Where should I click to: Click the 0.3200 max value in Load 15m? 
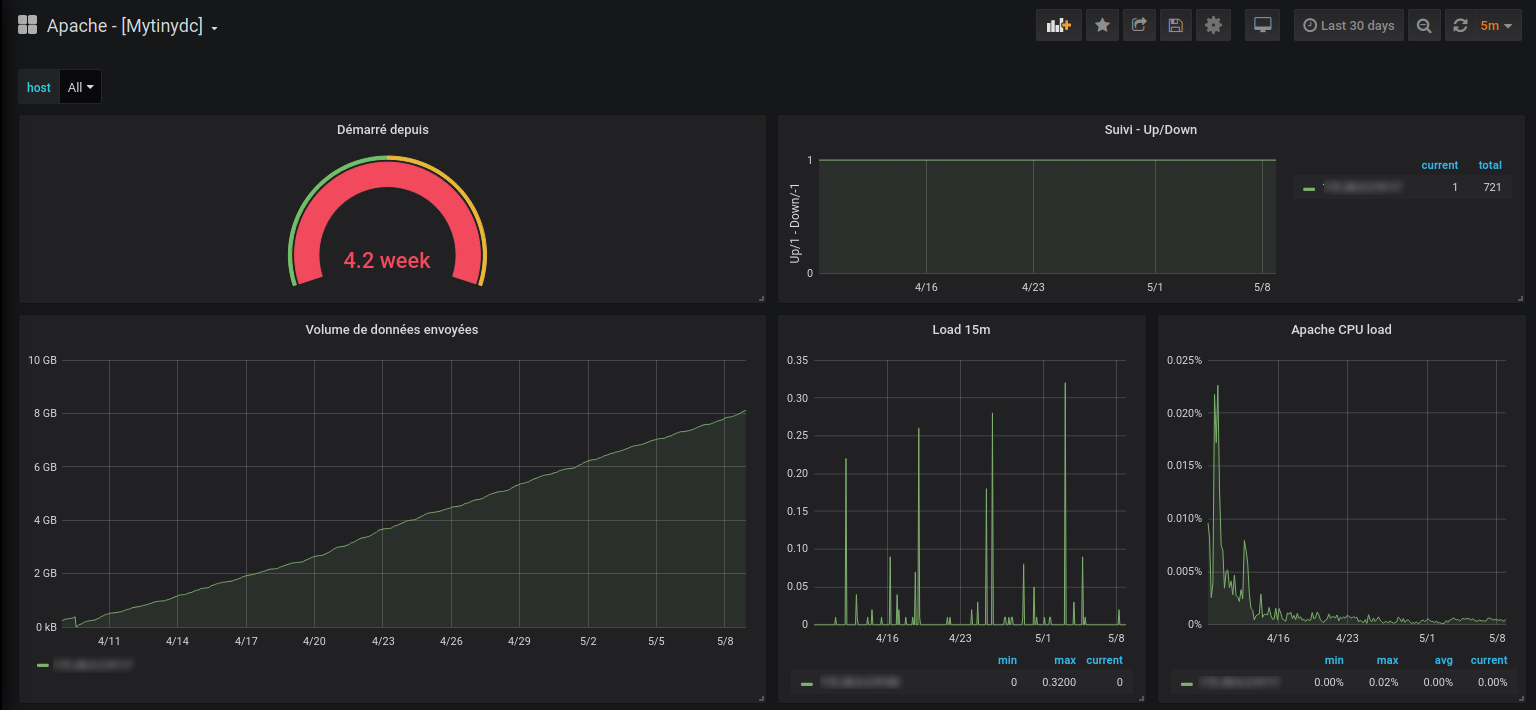point(1060,682)
